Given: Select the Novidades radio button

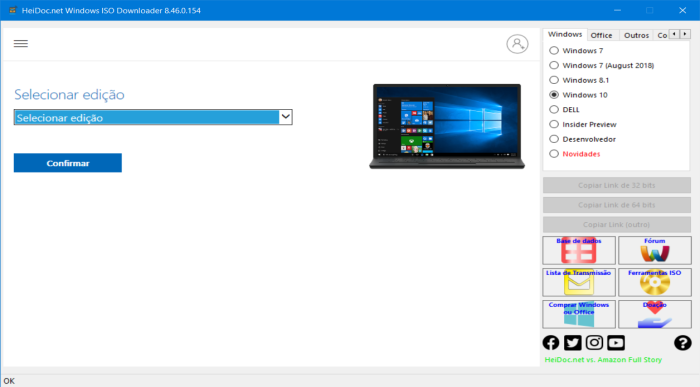Looking at the screenshot, I should coord(554,154).
